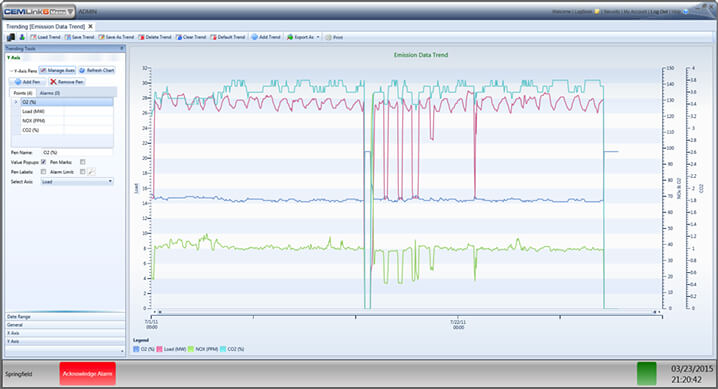Disable the Value Popups checkbox
This screenshot has width=718, height=389.
coord(44,162)
